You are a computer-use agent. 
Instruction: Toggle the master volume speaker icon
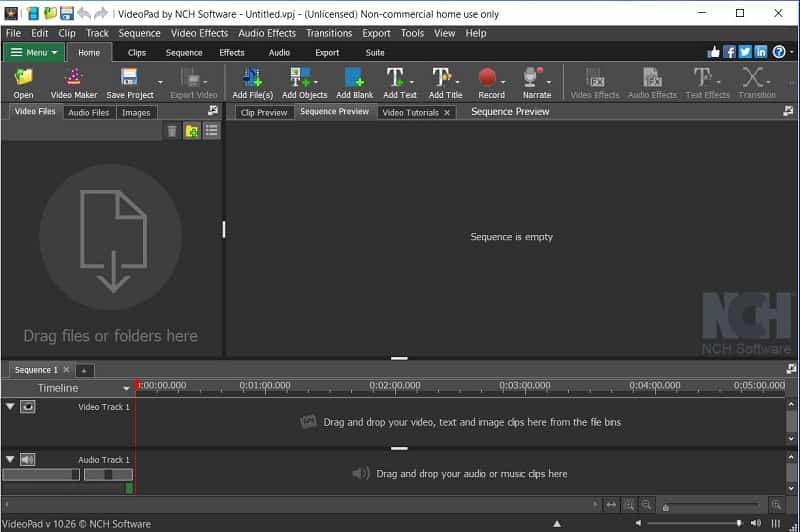pyautogui.click(x=756, y=523)
